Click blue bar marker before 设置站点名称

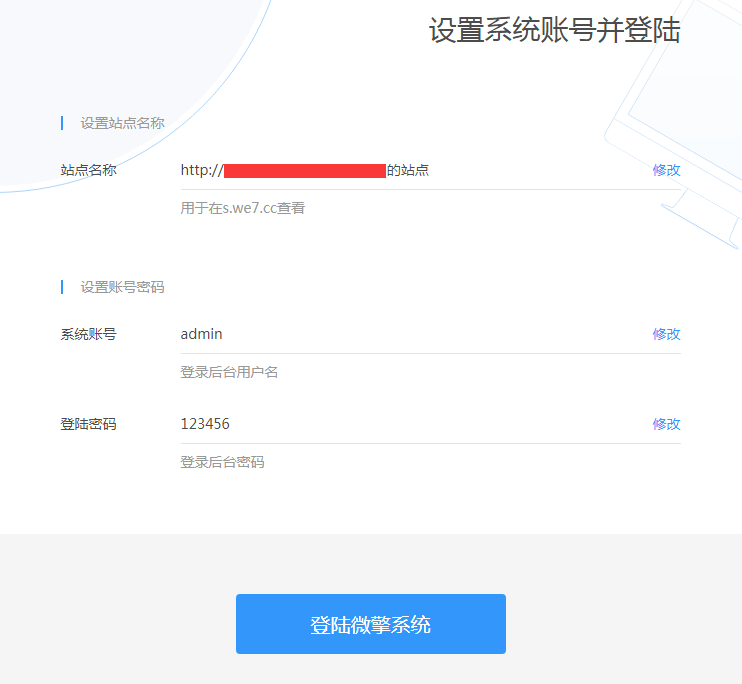click(x=62, y=123)
